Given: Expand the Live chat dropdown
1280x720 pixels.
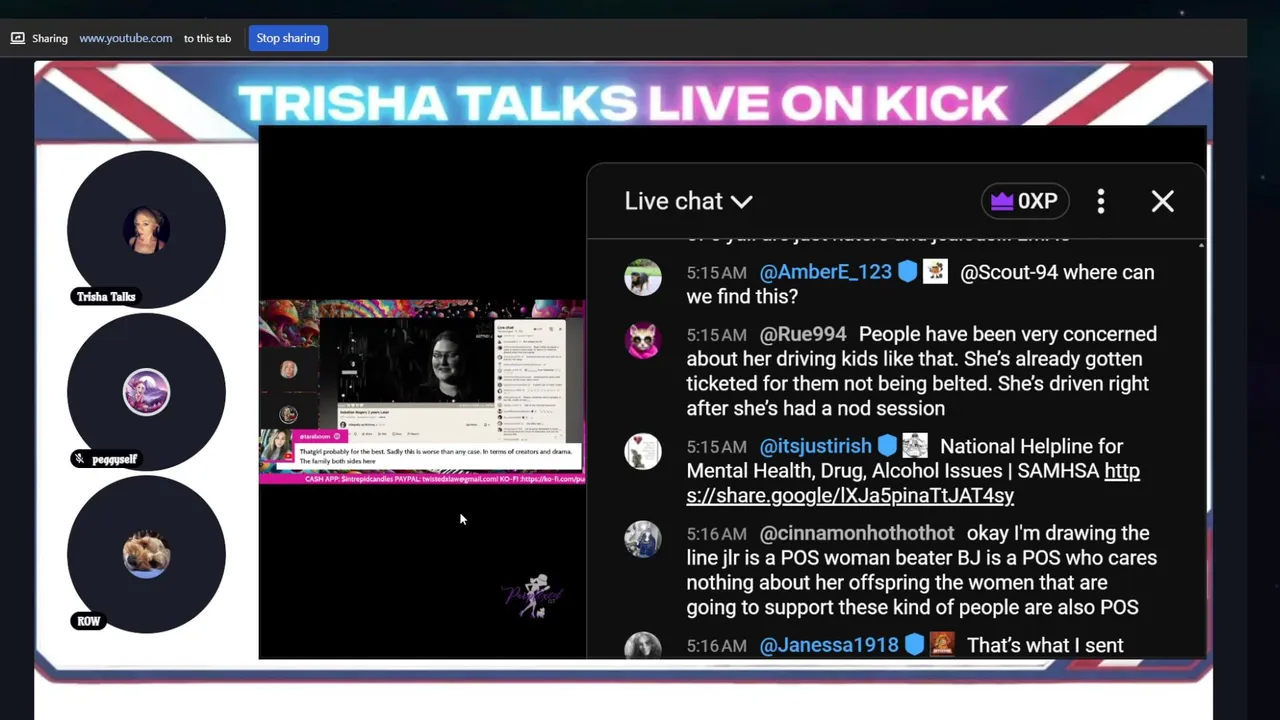Looking at the screenshot, I should pos(688,201).
